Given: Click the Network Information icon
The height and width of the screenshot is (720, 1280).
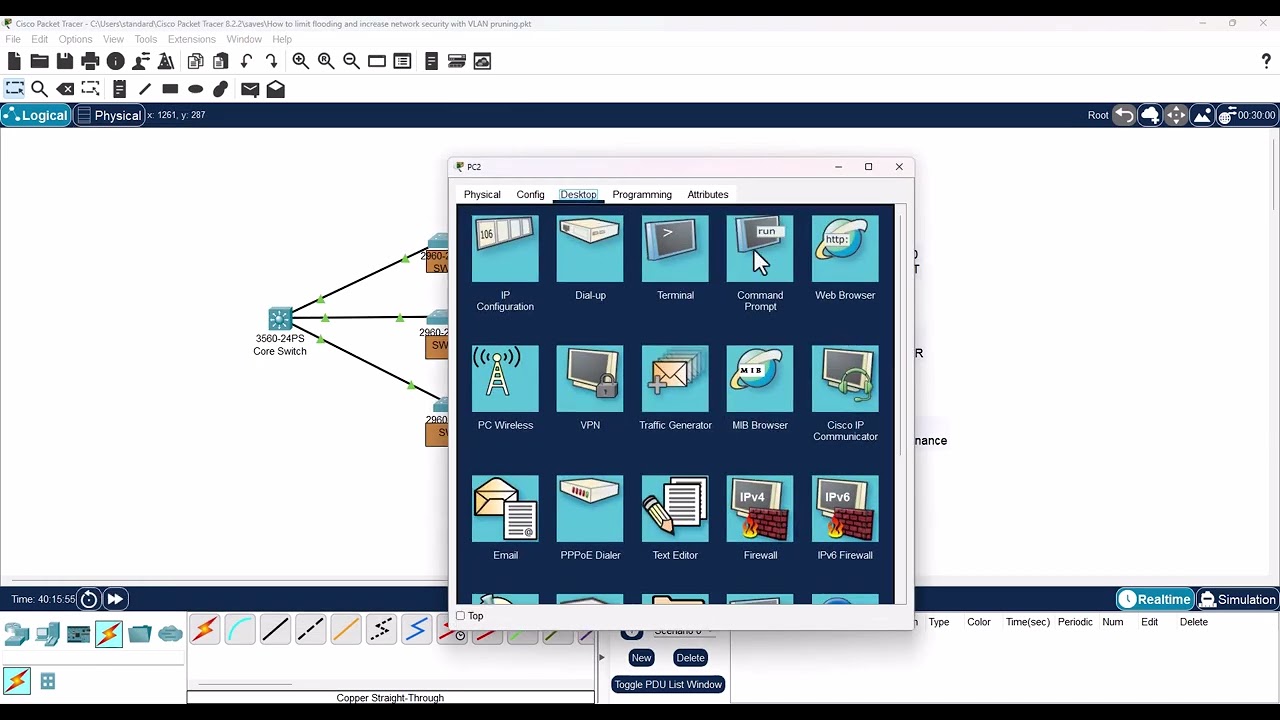Looking at the screenshot, I should (x=115, y=61).
